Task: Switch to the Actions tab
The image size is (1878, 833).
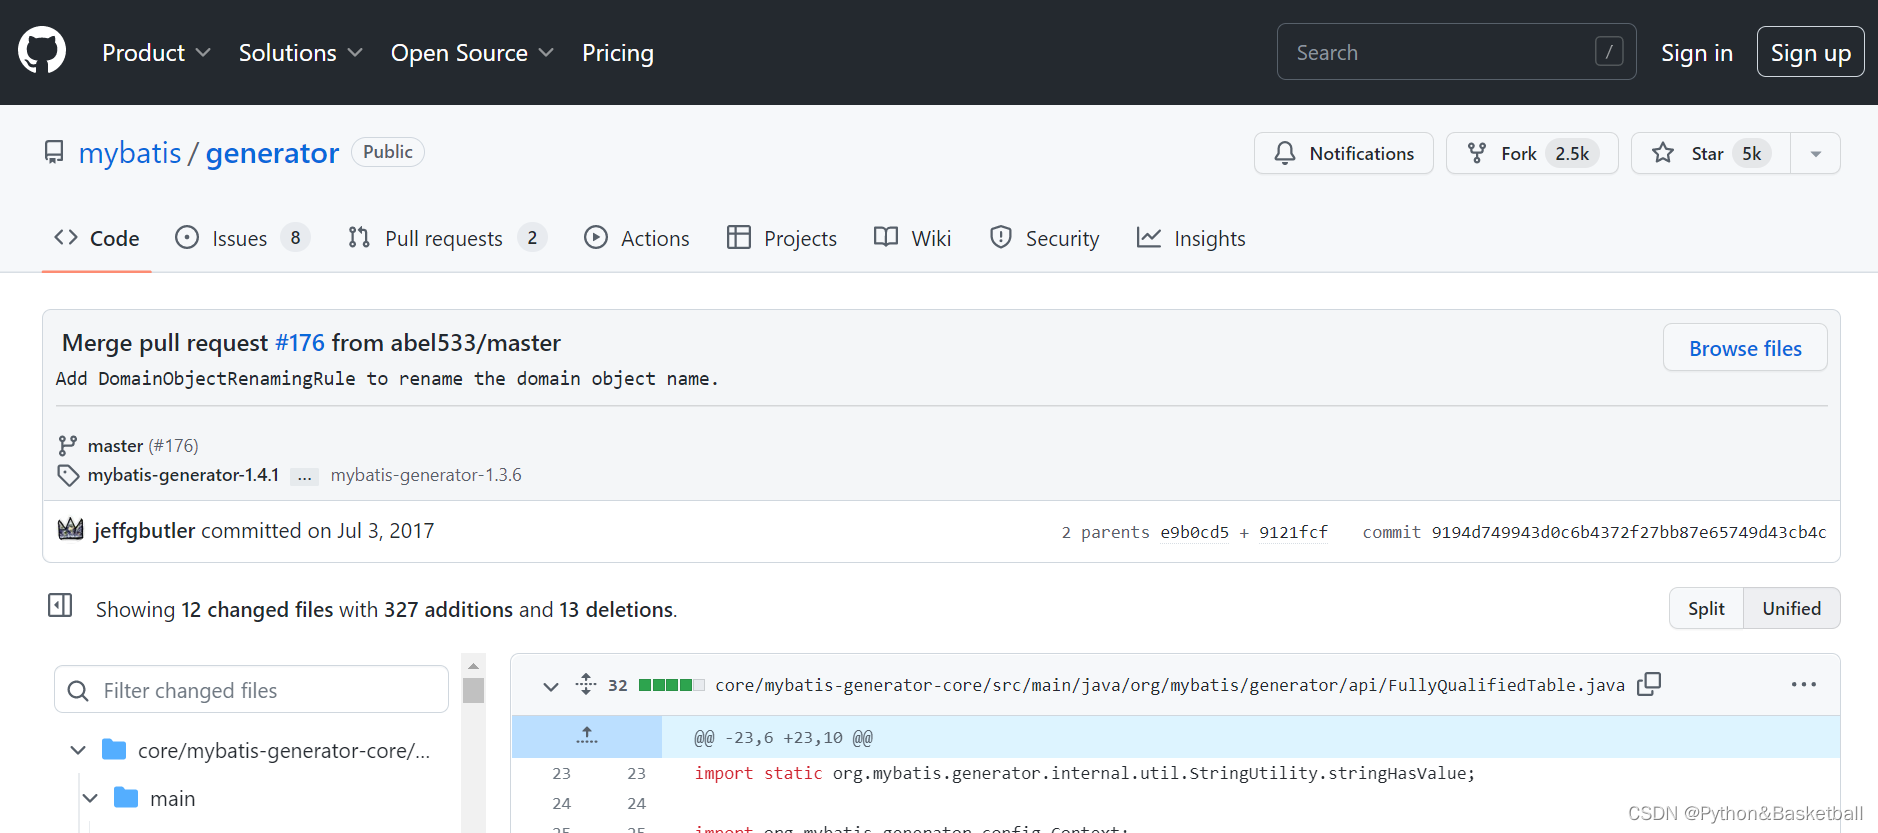Action: click(637, 238)
